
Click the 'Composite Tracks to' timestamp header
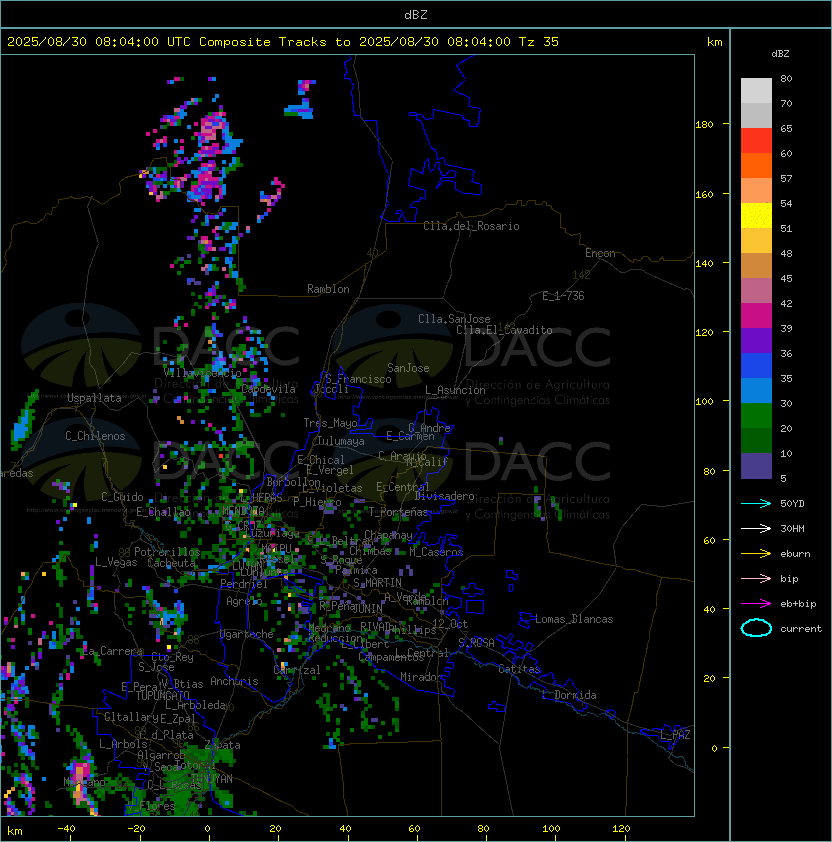[283, 42]
